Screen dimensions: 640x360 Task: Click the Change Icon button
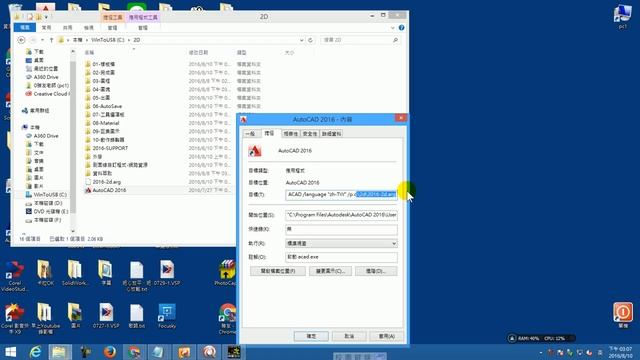tap(330, 271)
